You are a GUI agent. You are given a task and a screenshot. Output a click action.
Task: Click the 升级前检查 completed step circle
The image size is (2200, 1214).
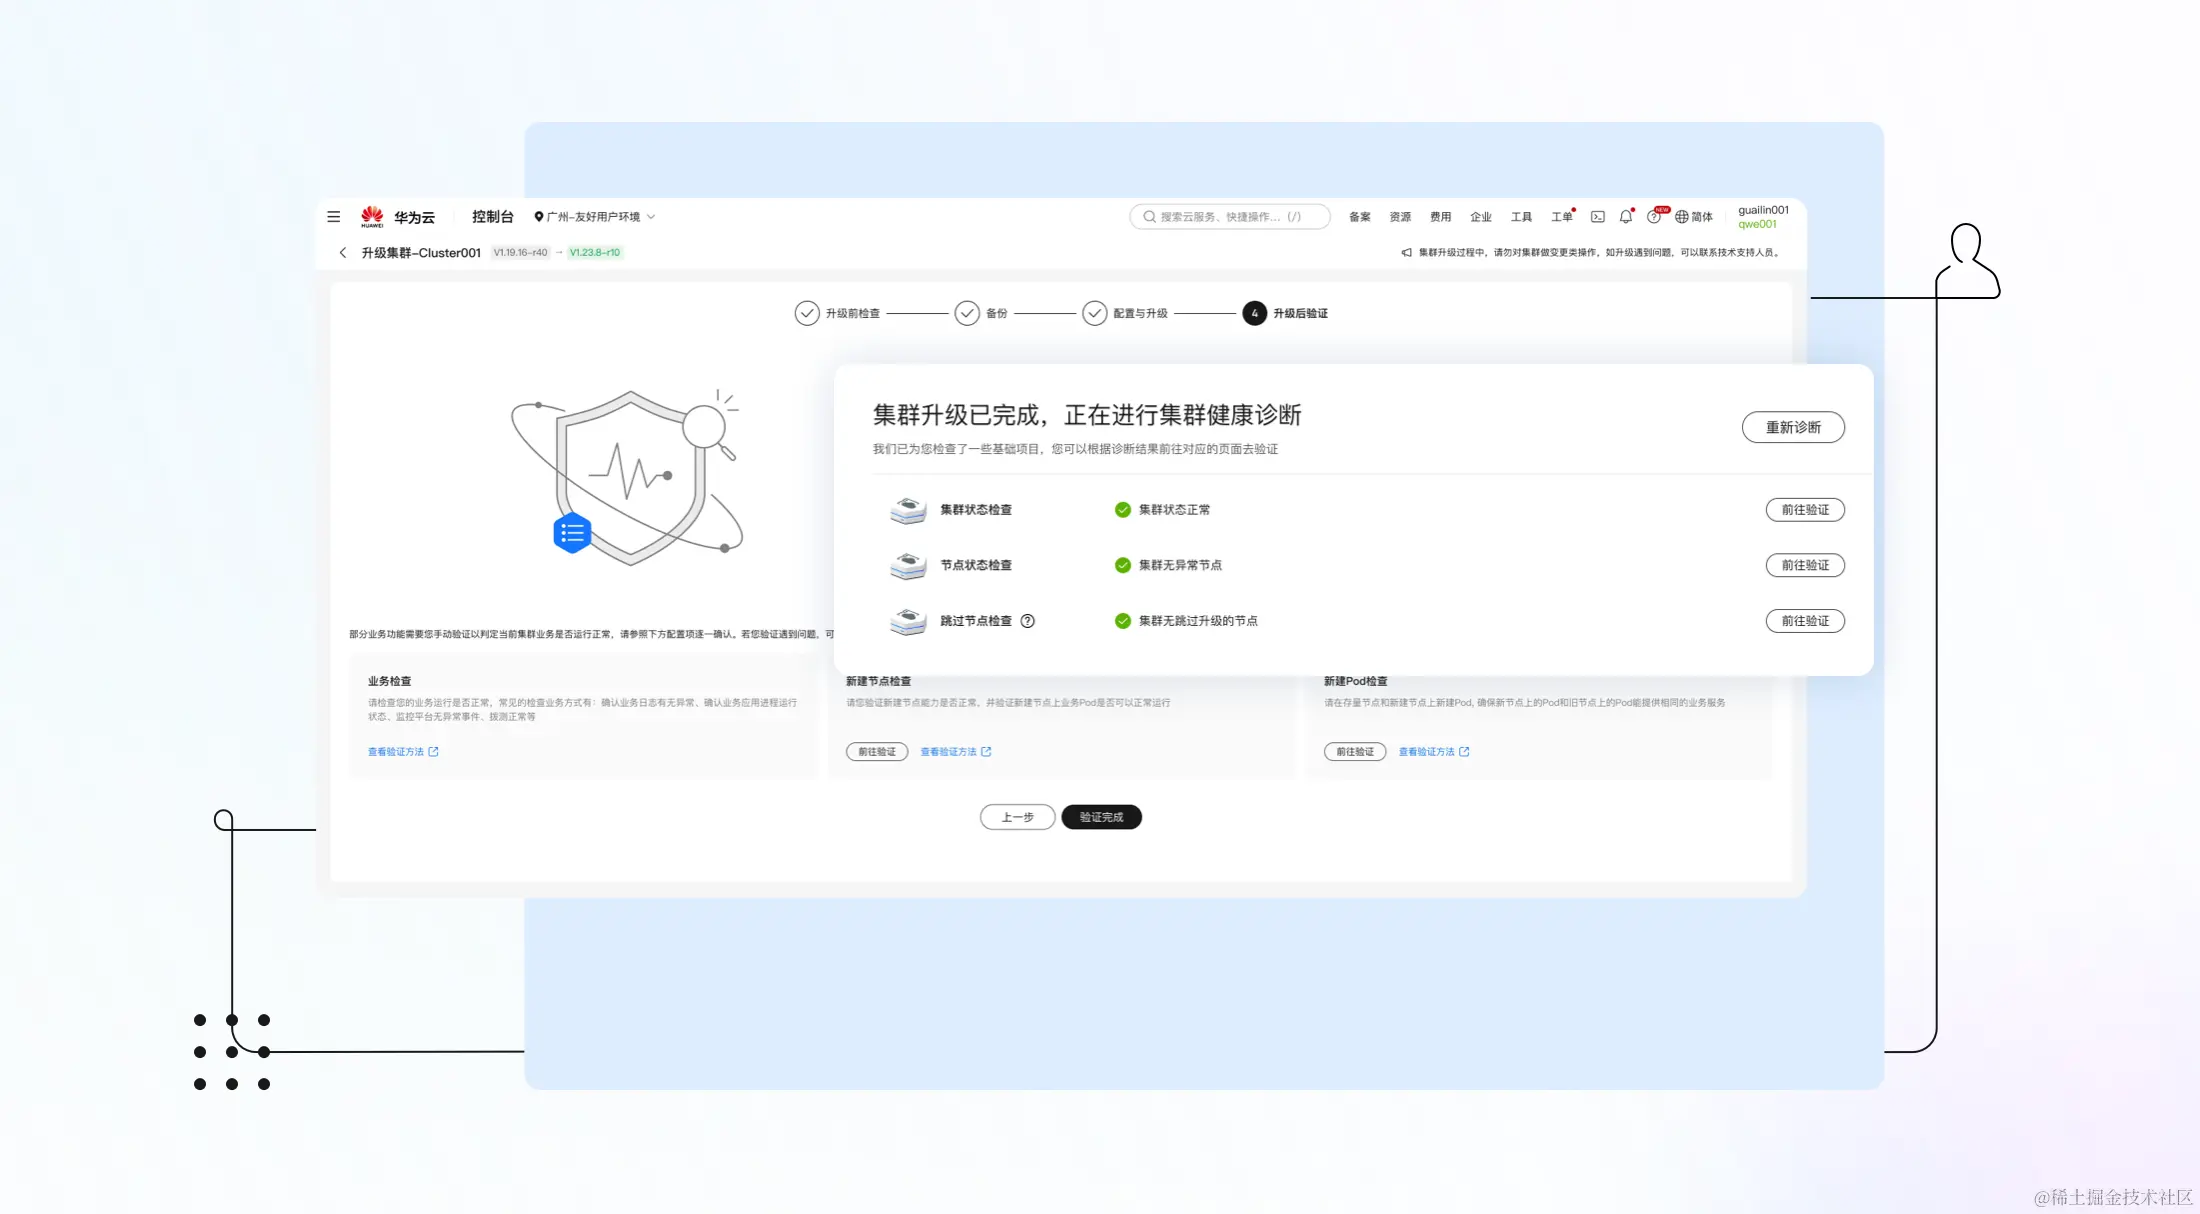(807, 313)
